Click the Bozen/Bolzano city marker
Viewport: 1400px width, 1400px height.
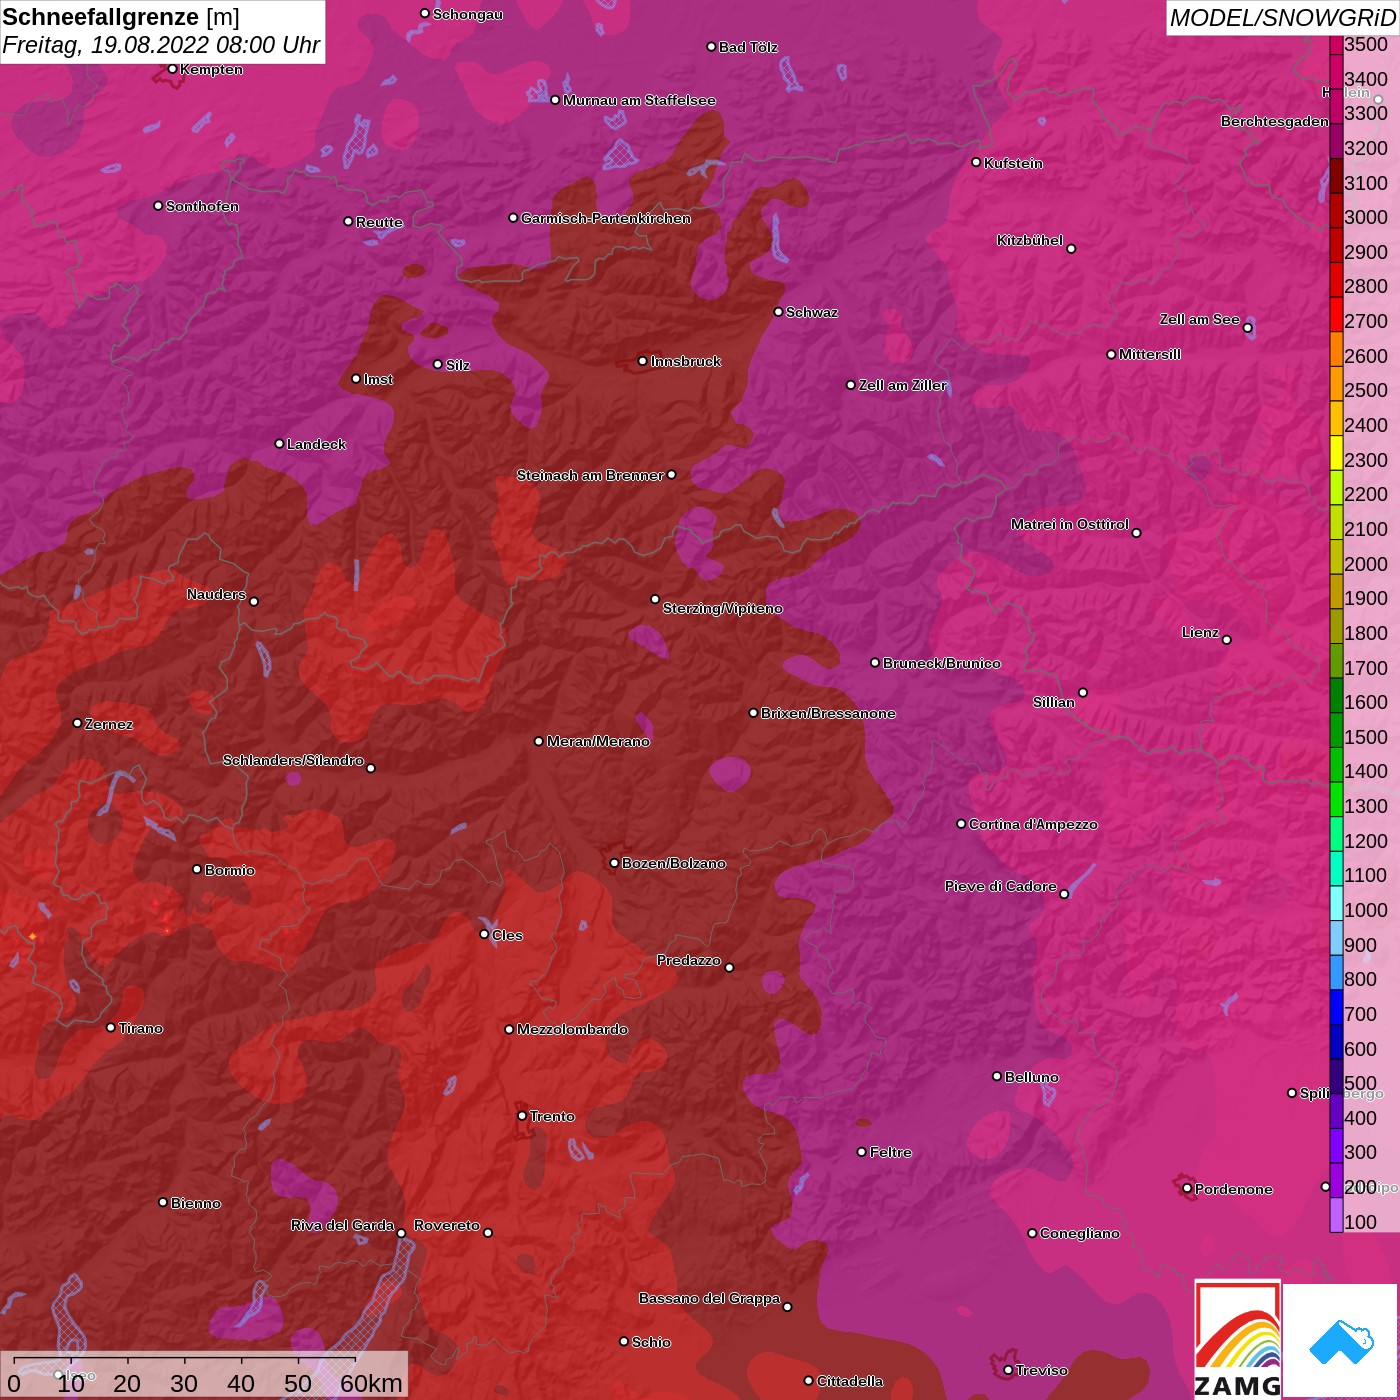tap(615, 863)
